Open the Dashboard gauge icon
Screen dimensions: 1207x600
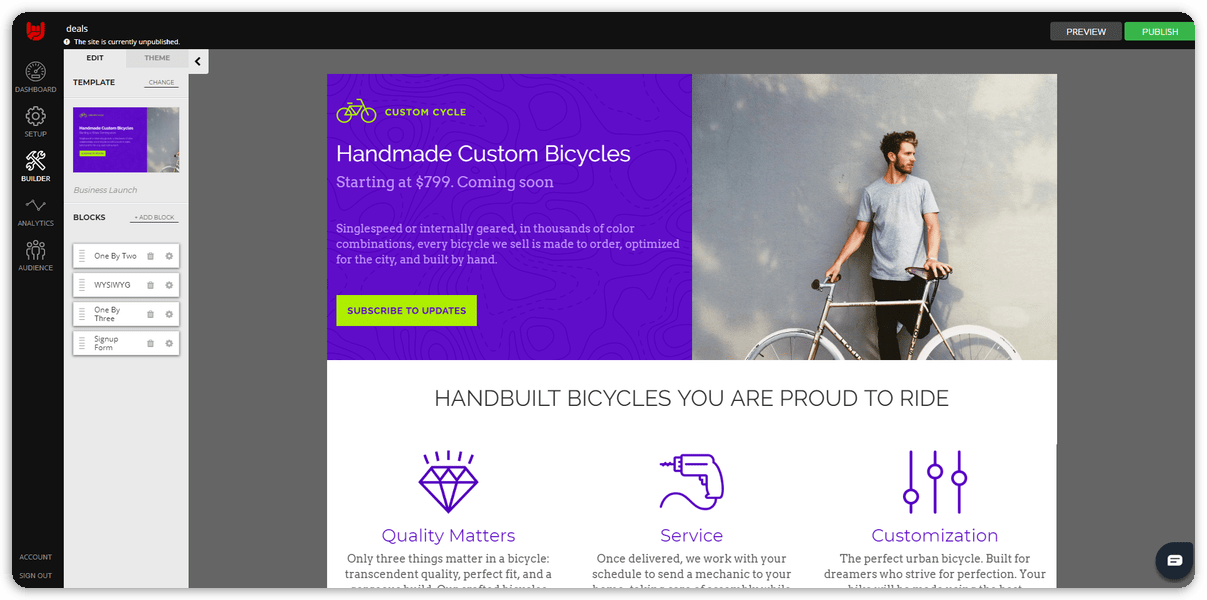click(35, 72)
